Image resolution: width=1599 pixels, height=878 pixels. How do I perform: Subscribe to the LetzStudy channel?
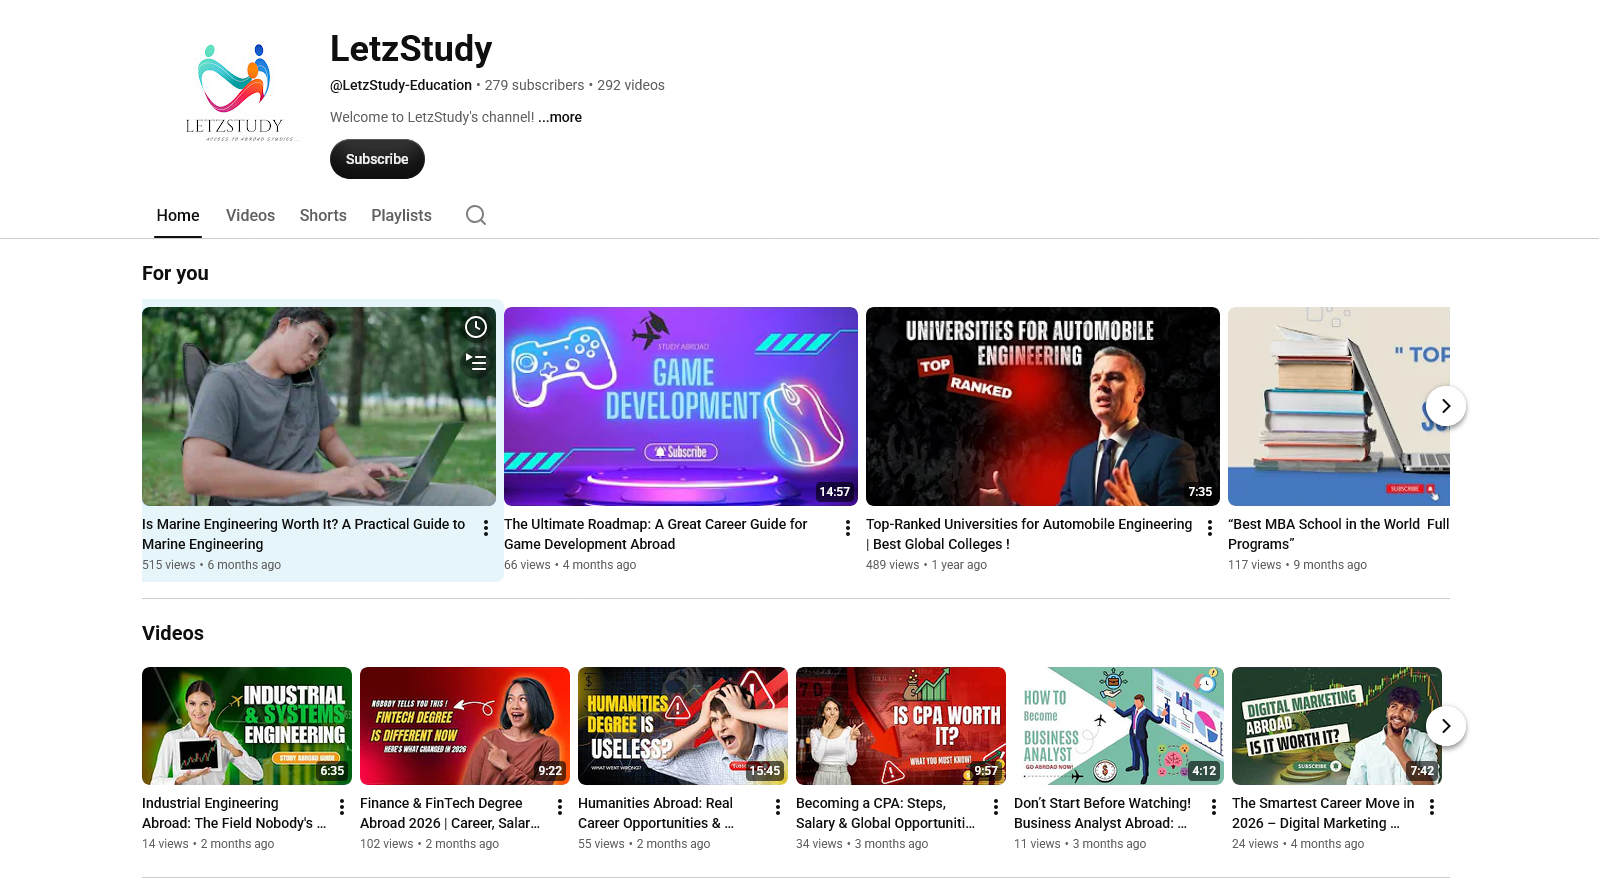[x=377, y=159]
